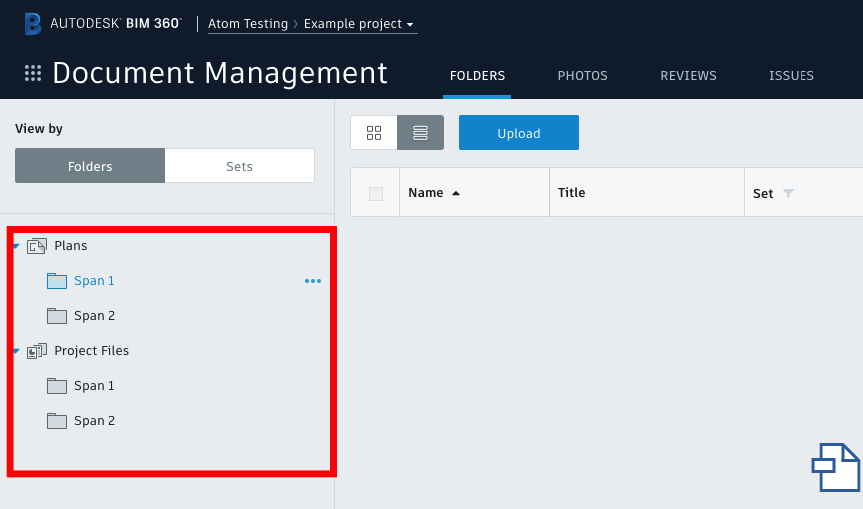This screenshot has height=509, width=863.
Task: Open the PHOTOS tab
Action: [x=582, y=76]
